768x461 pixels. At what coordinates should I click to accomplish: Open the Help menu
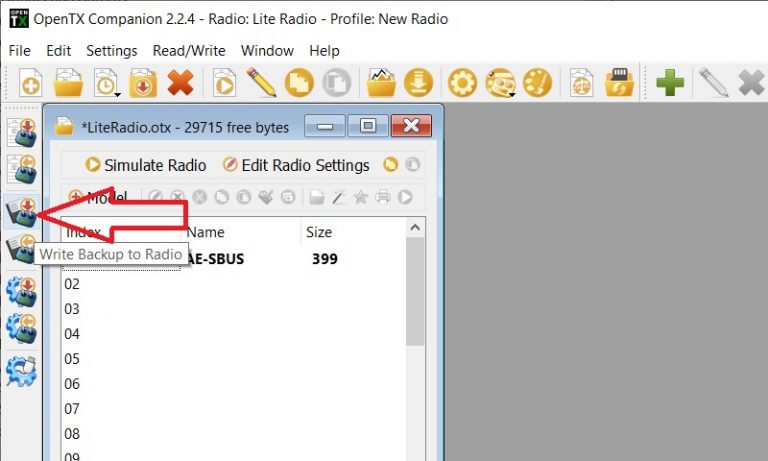(324, 50)
